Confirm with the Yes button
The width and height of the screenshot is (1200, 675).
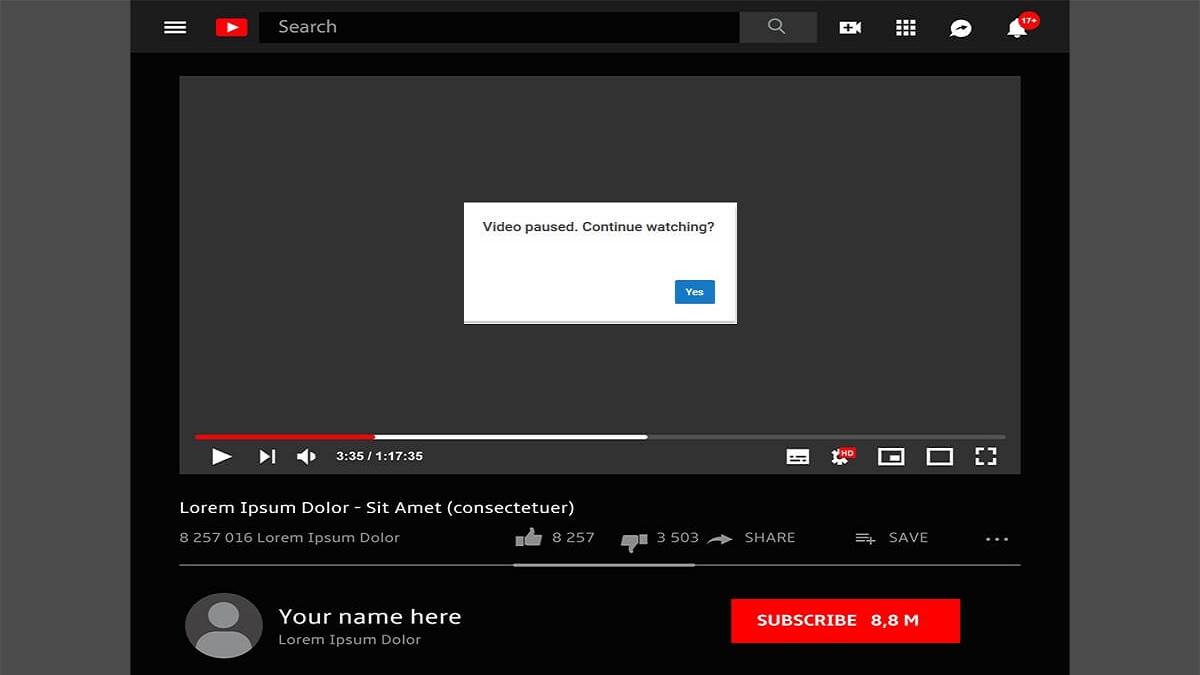[695, 292]
